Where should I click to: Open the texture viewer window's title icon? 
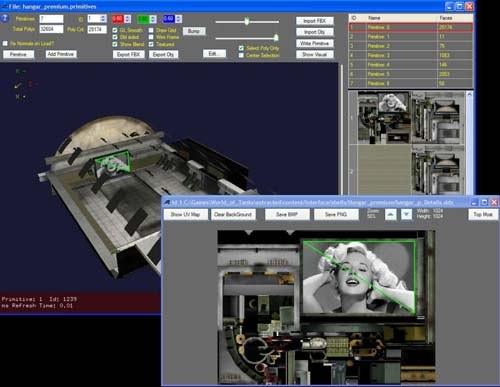point(167,202)
